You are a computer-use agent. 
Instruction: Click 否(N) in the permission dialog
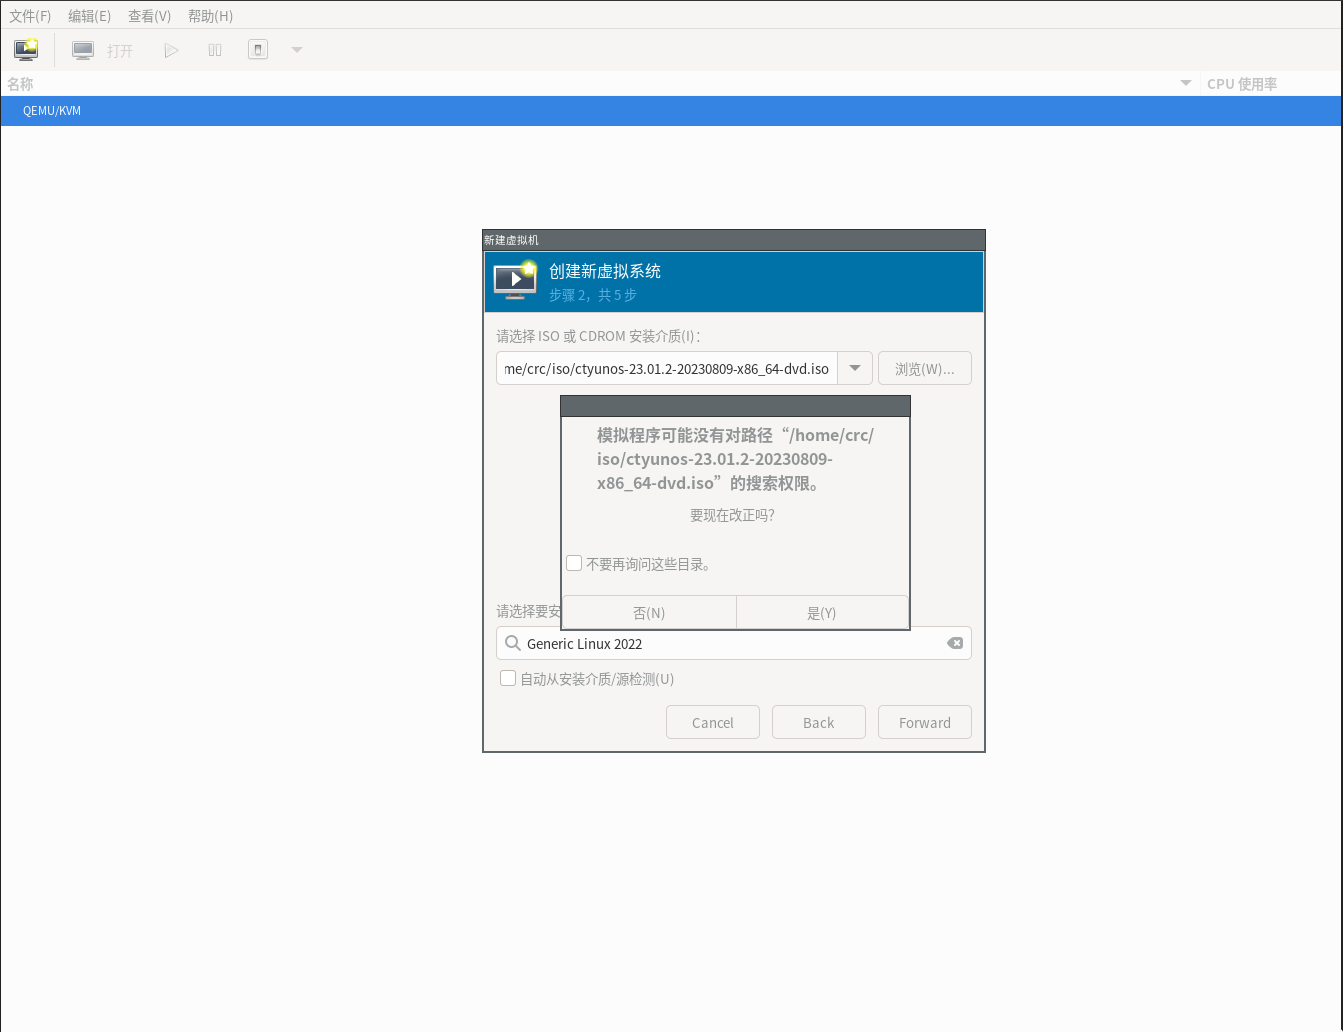pyautogui.click(x=649, y=613)
